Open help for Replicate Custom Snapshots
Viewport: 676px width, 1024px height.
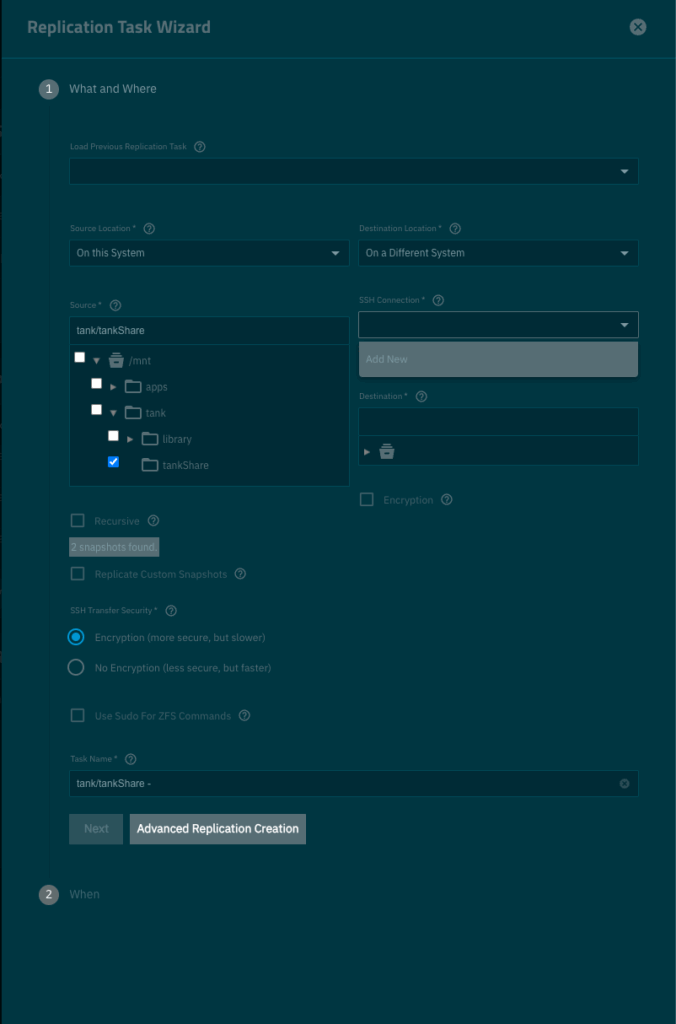coord(240,574)
